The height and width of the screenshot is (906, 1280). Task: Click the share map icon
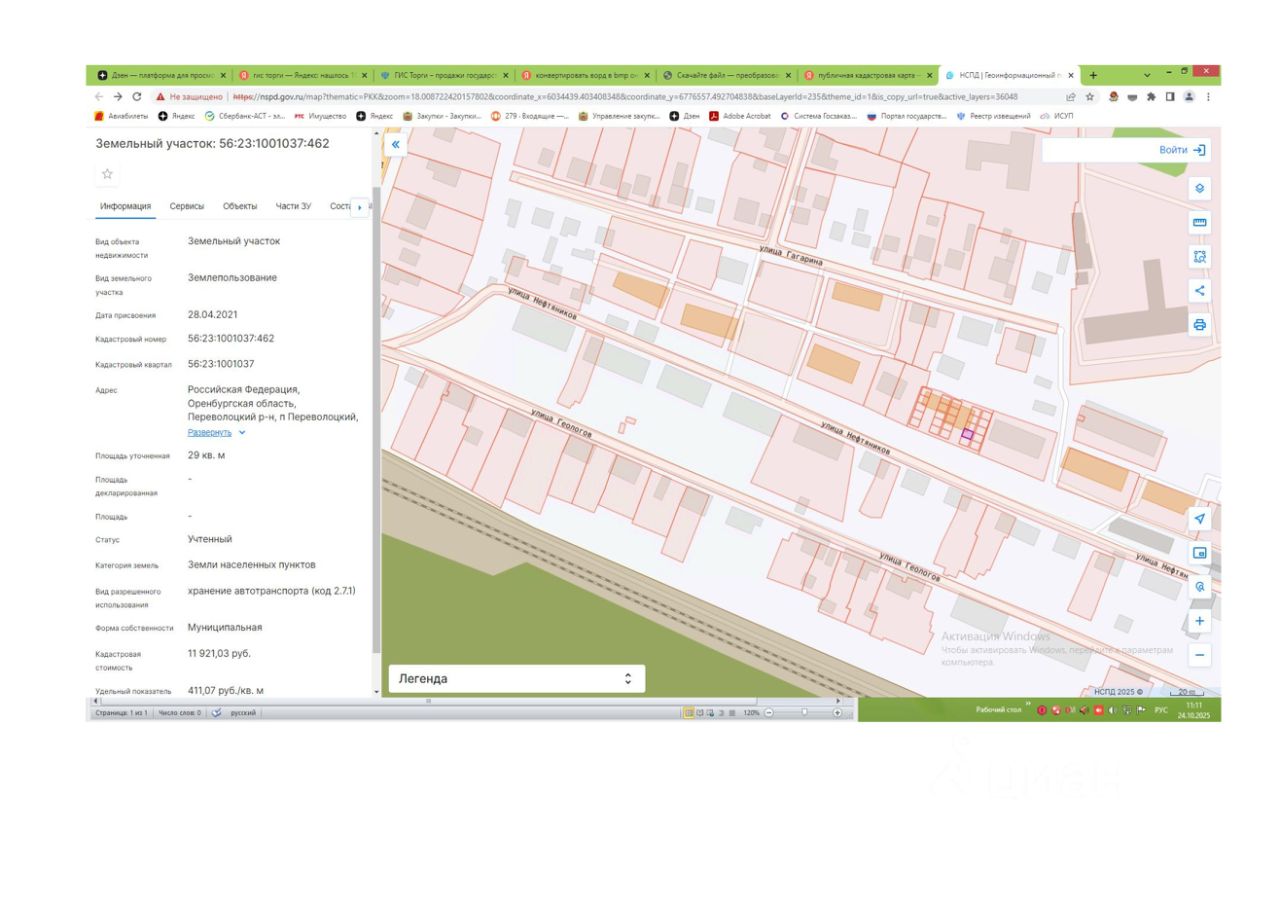click(1200, 291)
